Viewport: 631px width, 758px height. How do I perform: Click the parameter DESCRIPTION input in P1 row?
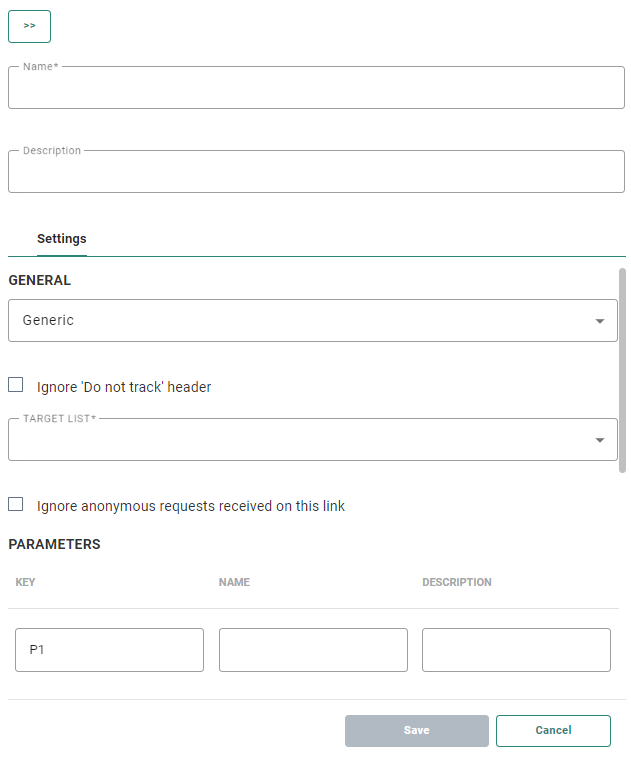pyautogui.click(x=516, y=650)
